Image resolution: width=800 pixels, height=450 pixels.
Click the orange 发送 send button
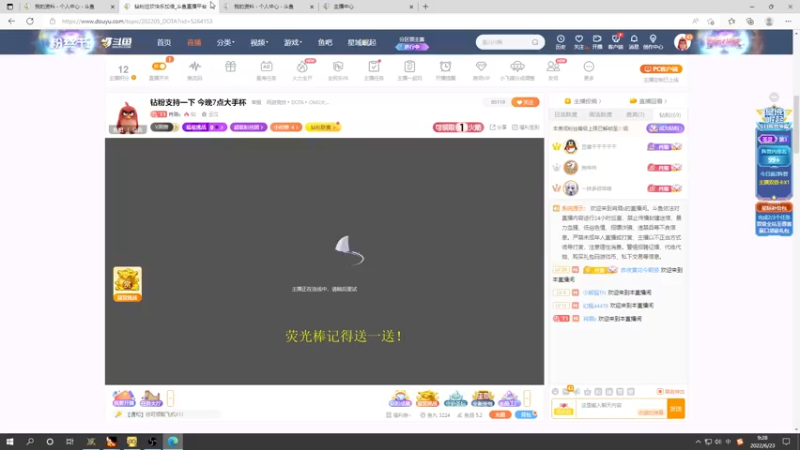coord(676,408)
